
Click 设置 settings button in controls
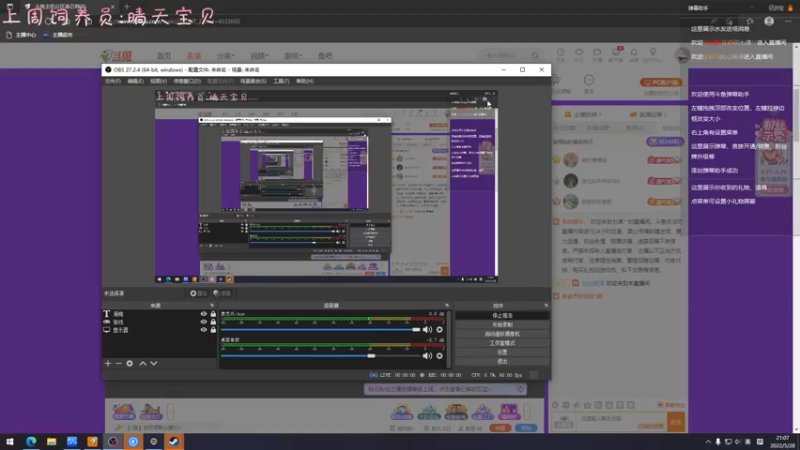502,353
